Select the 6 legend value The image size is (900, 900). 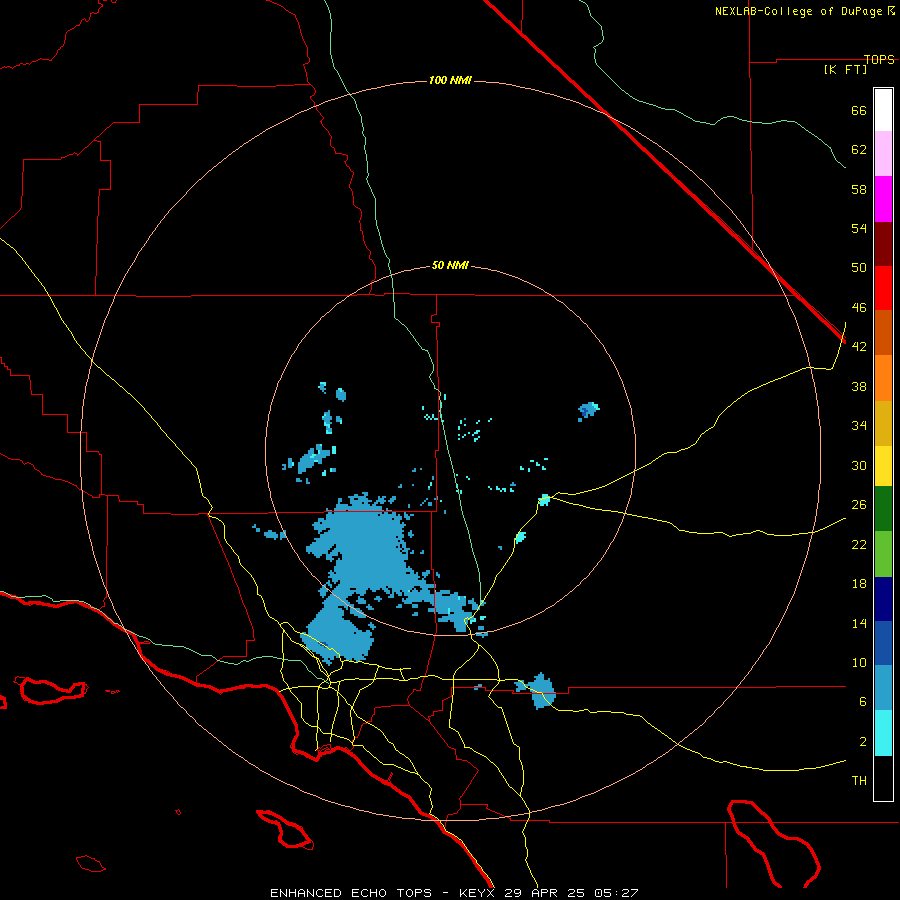click(862, 701)
